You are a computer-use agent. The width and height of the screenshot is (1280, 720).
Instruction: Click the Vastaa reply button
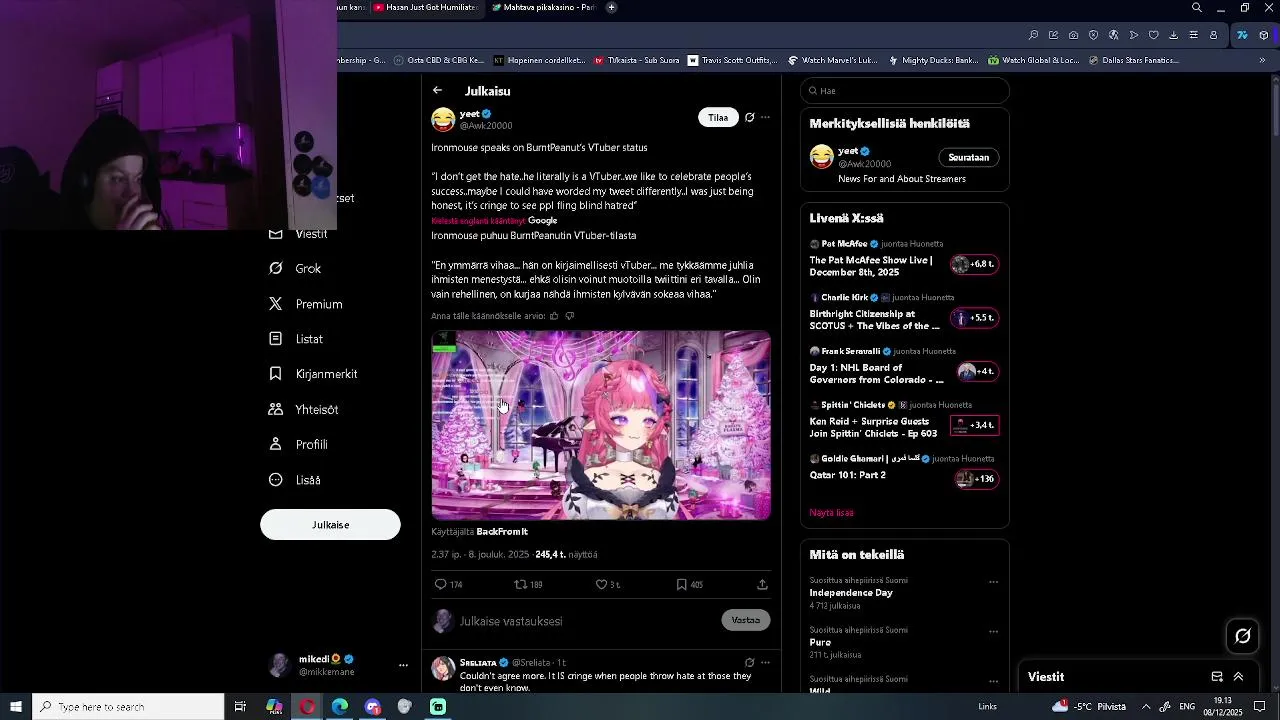(746, 620)
